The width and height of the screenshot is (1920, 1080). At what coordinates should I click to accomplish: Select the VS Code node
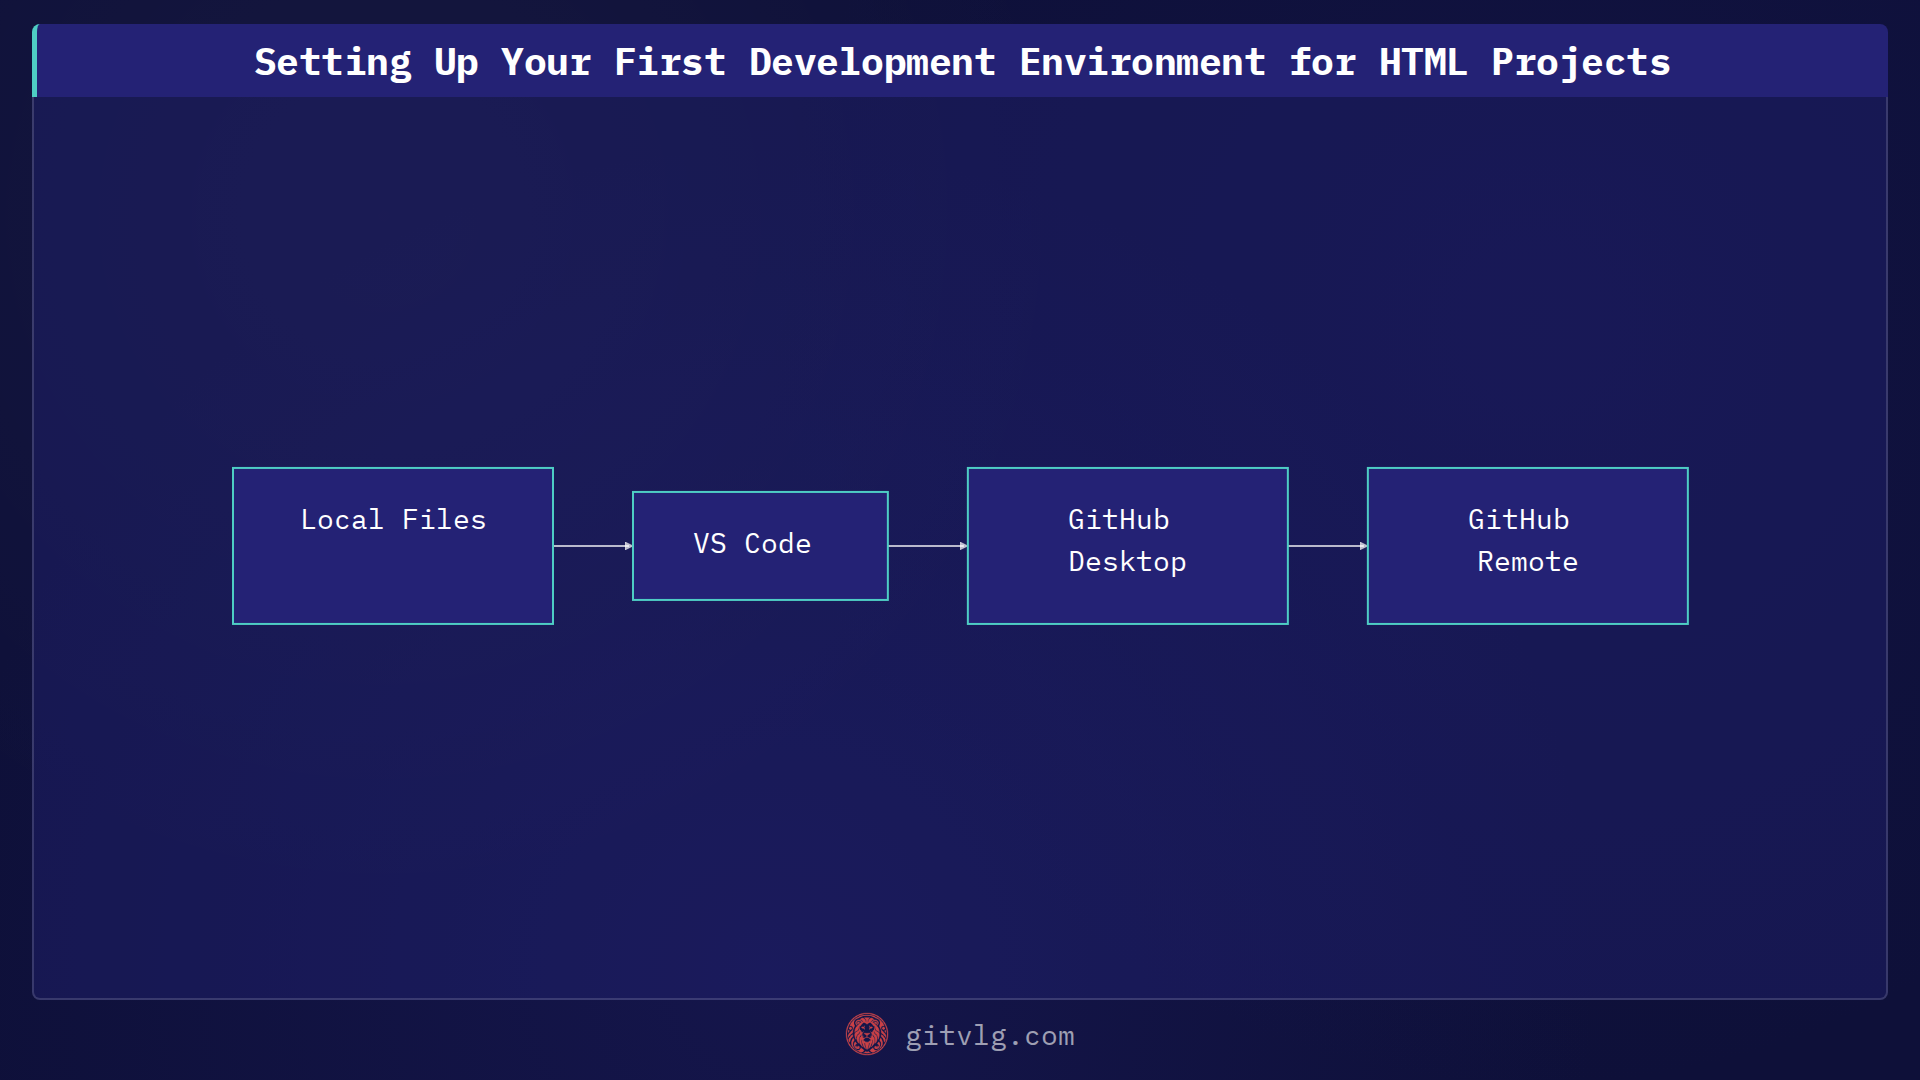[760, 546]
